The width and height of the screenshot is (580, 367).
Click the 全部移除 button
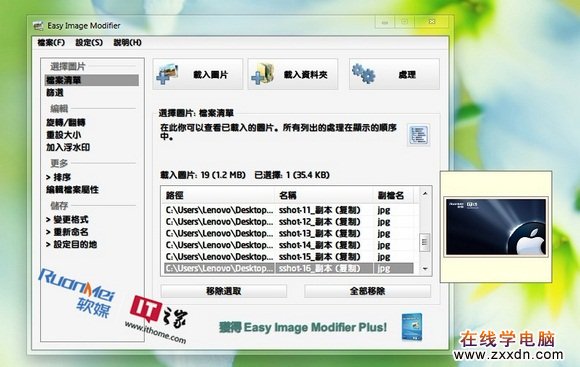tap(367, 291)
